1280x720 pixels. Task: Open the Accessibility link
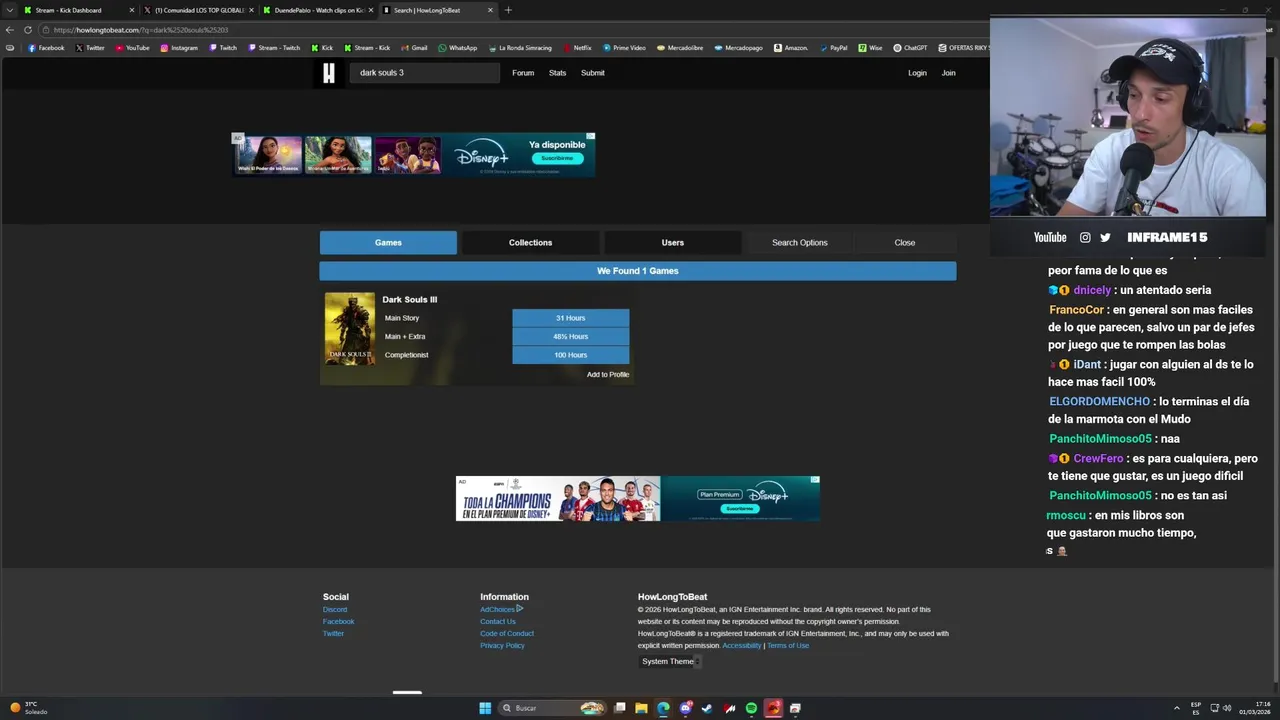click(x=741, y=645)
